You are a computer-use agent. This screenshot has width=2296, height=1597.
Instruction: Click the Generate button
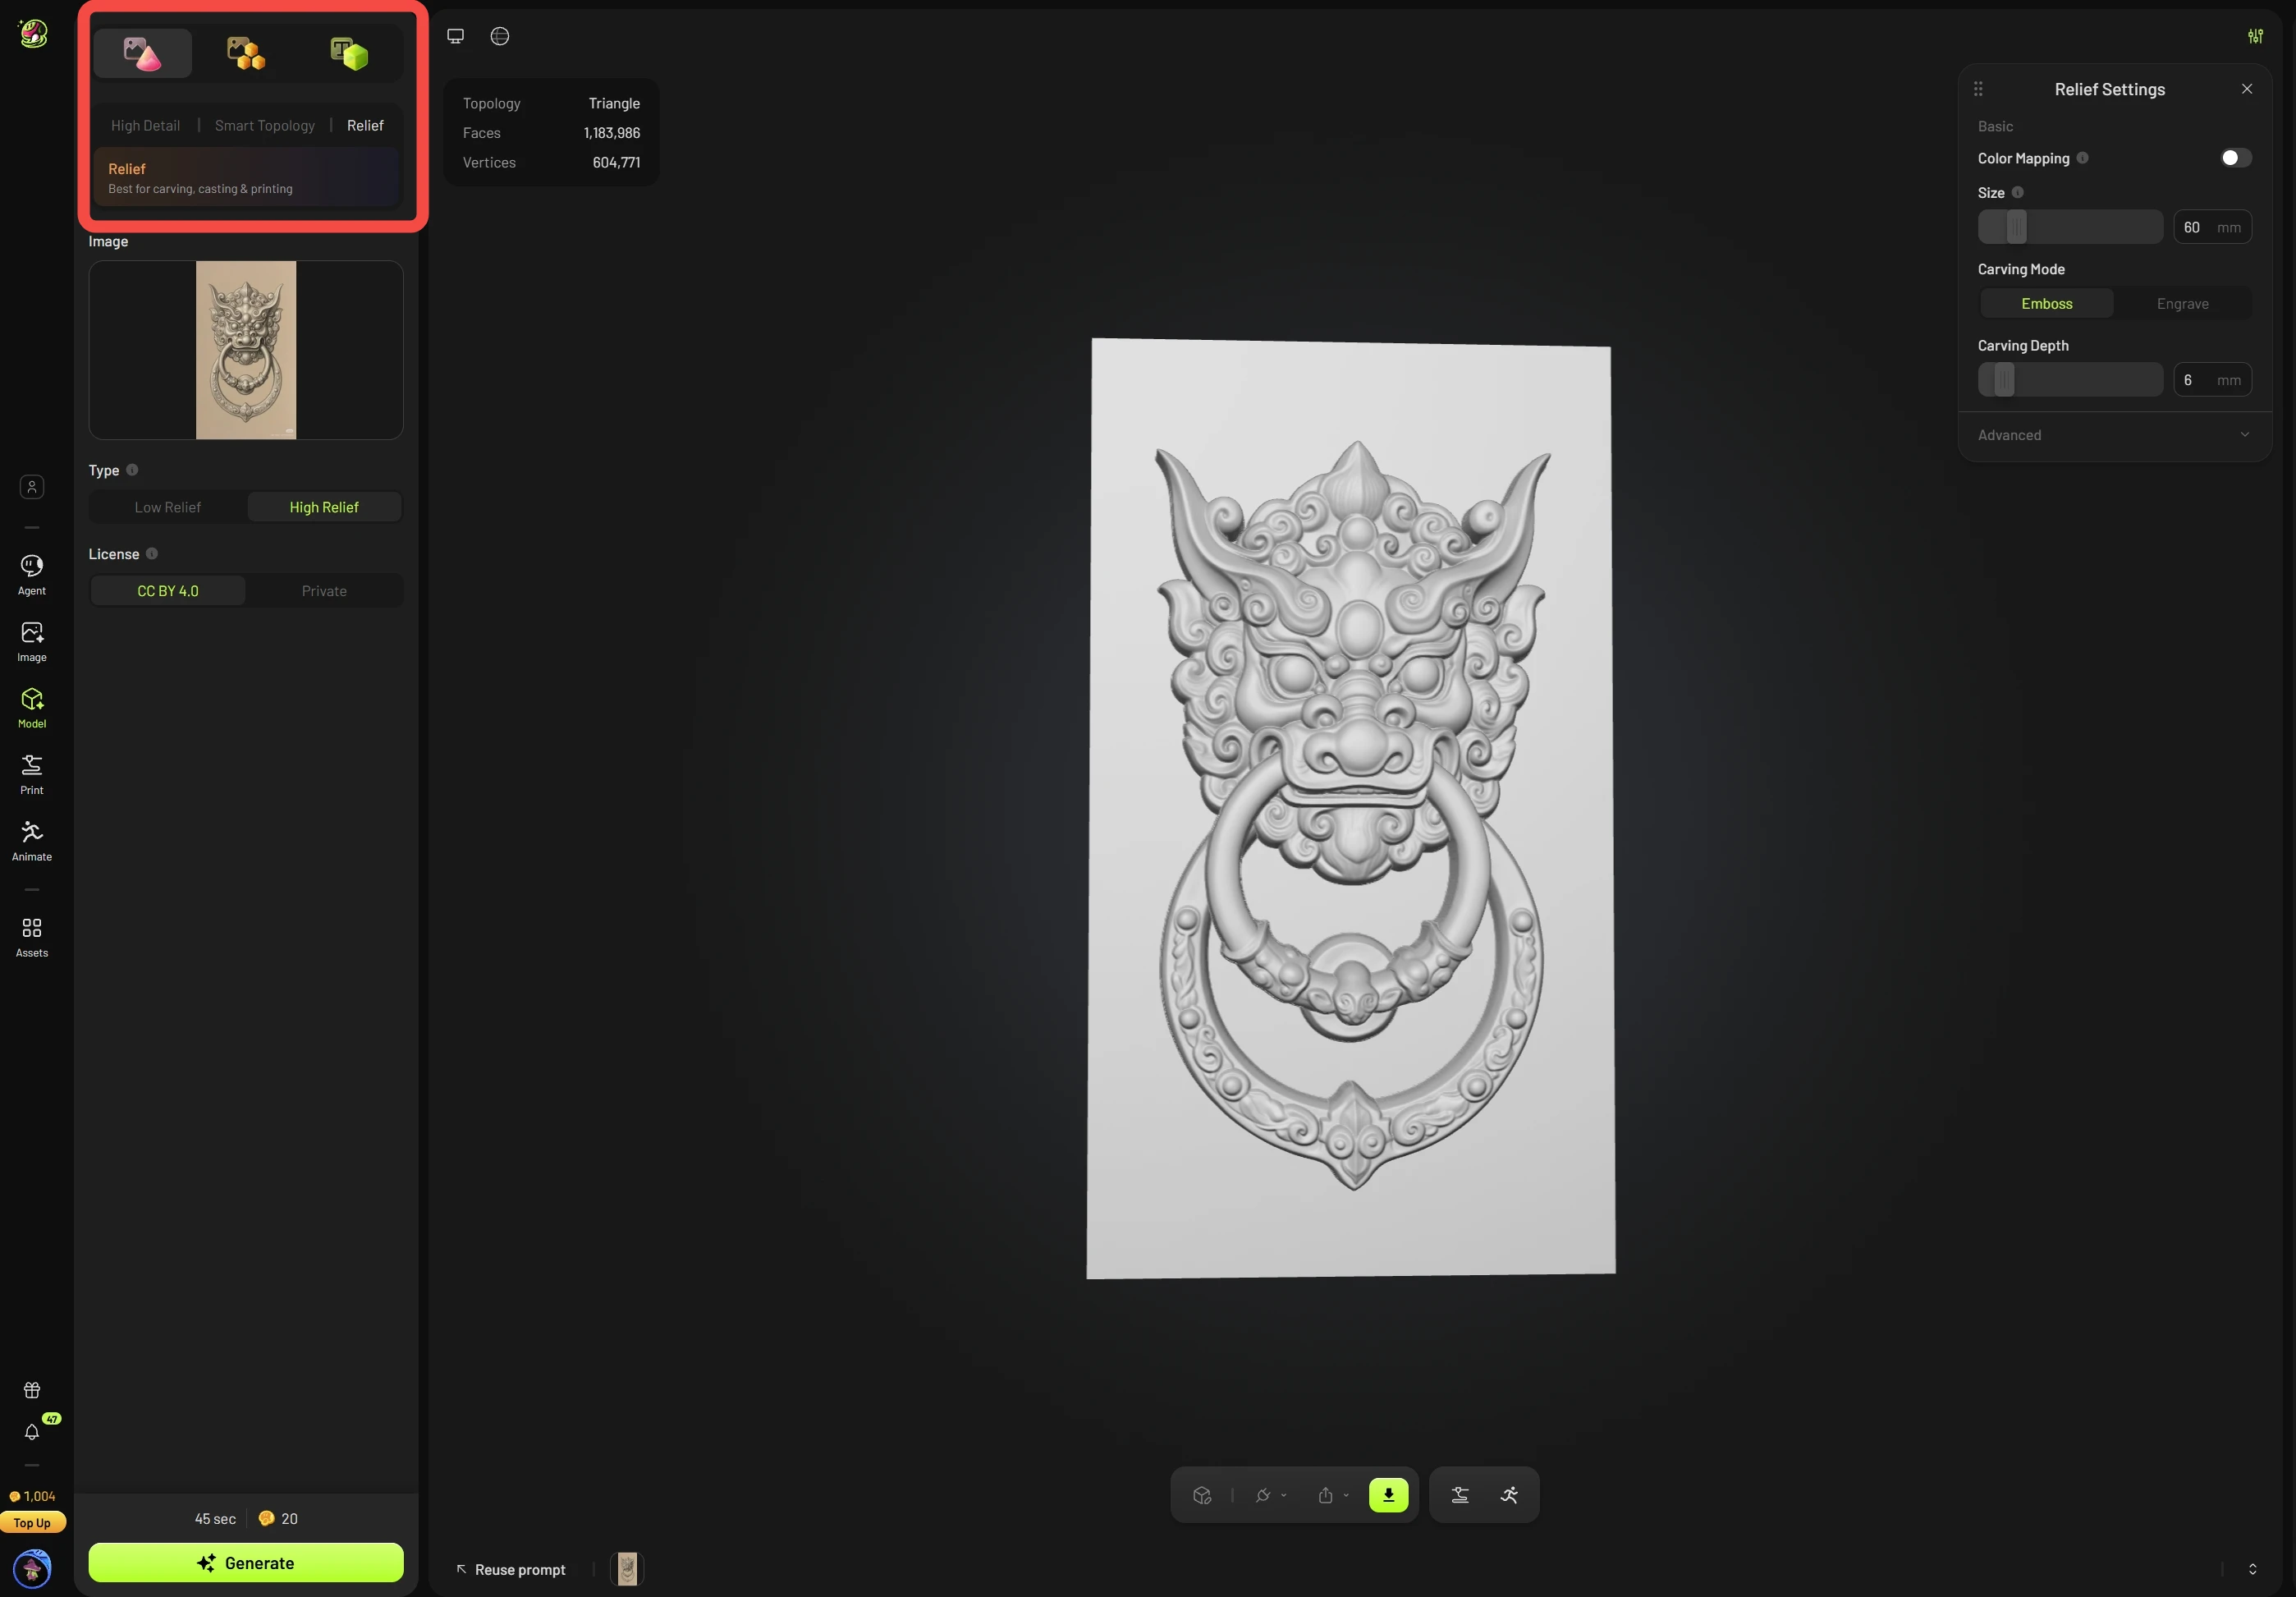coord(246,1562)
